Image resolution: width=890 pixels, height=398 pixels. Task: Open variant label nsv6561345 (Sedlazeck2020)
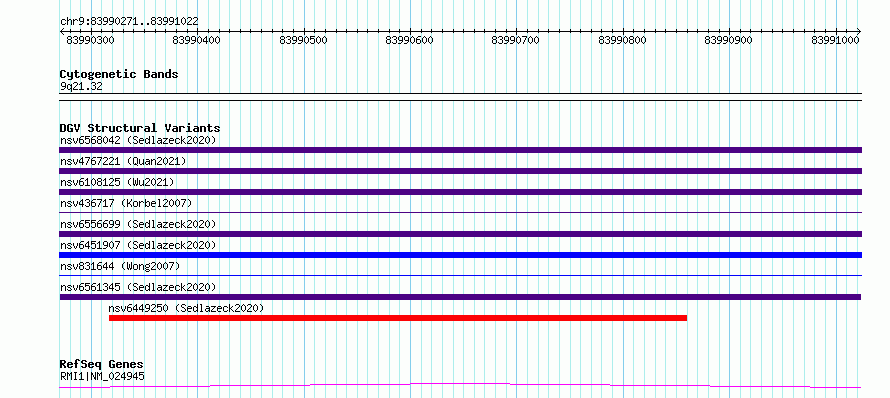click(x=138, y=287)
